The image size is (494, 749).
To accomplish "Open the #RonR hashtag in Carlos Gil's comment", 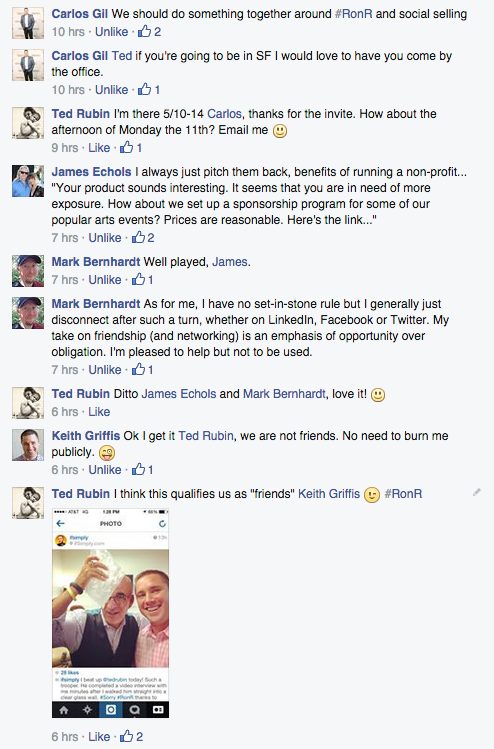I will (x=354, y=14).
